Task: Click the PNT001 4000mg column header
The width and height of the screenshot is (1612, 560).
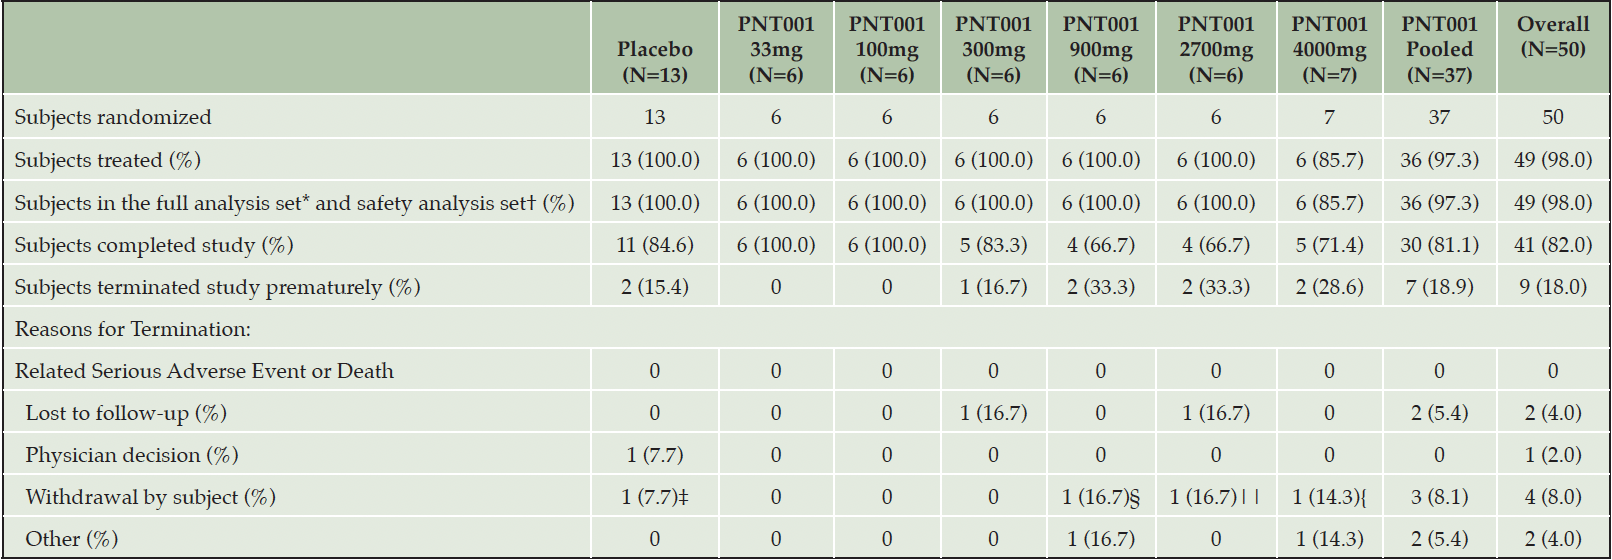Action: (1329, 49)
